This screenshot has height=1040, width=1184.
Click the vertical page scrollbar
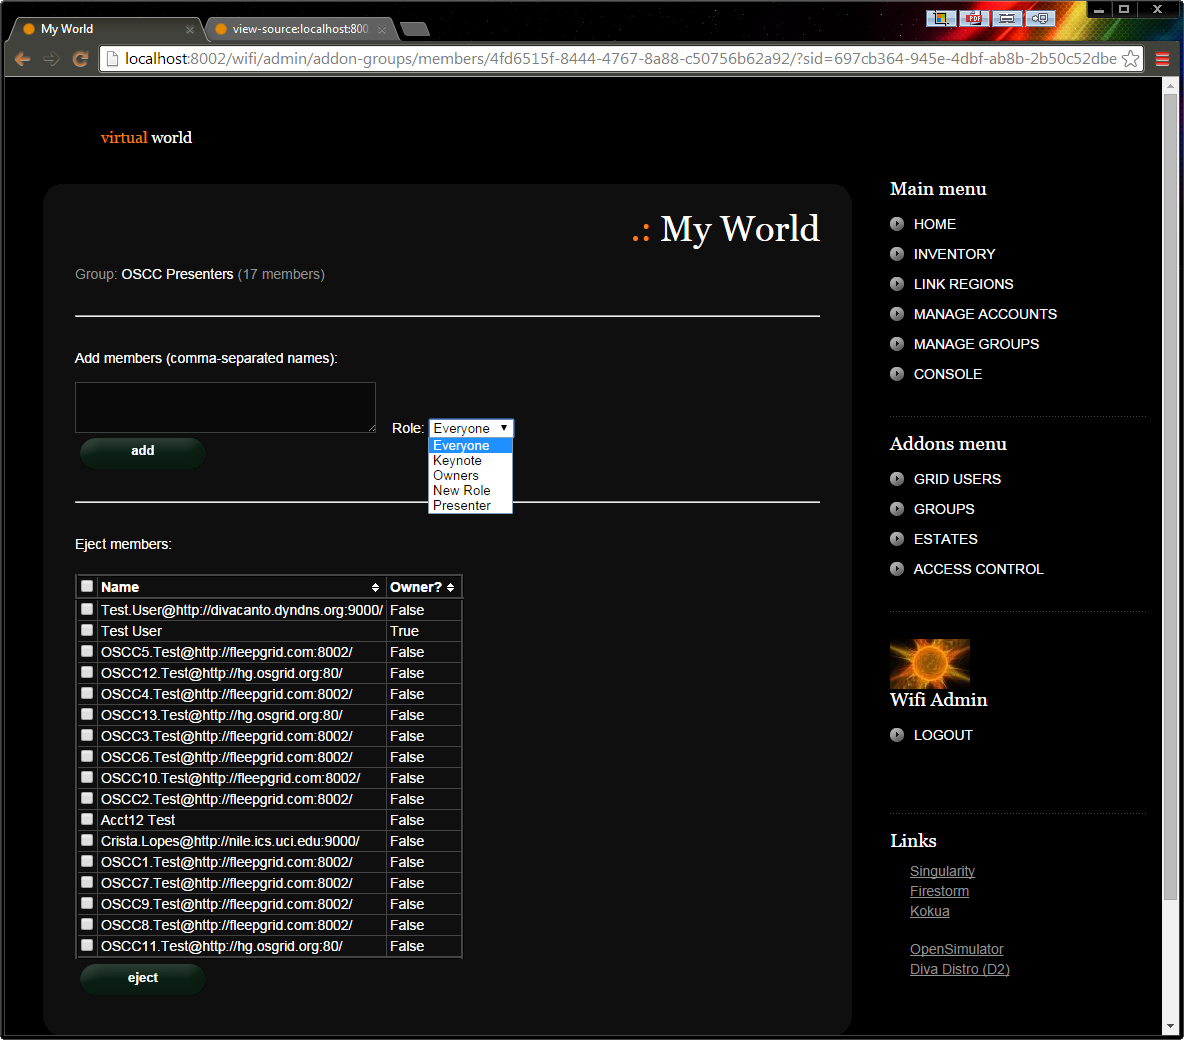[1170, 496]
